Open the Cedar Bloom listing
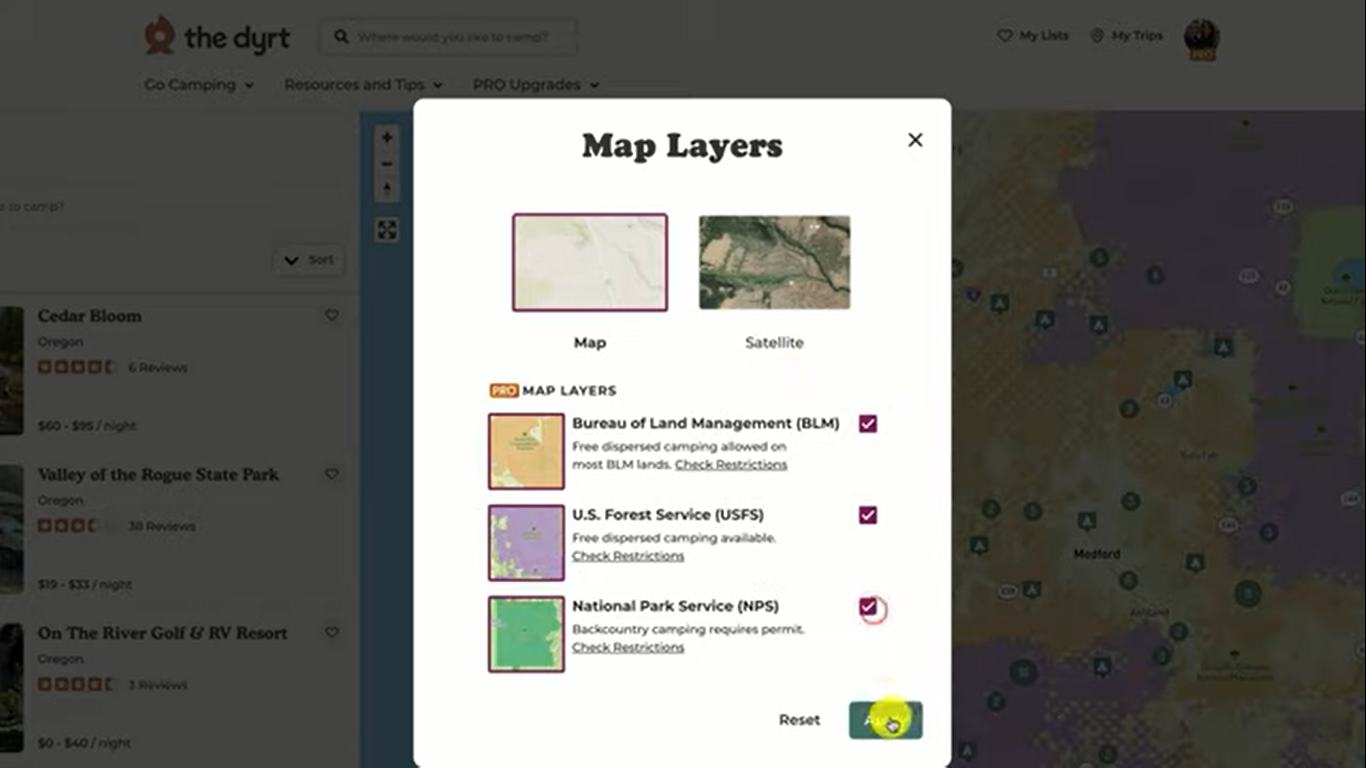The height and width of the screenshot is (768, 1366). pos(89,316)
